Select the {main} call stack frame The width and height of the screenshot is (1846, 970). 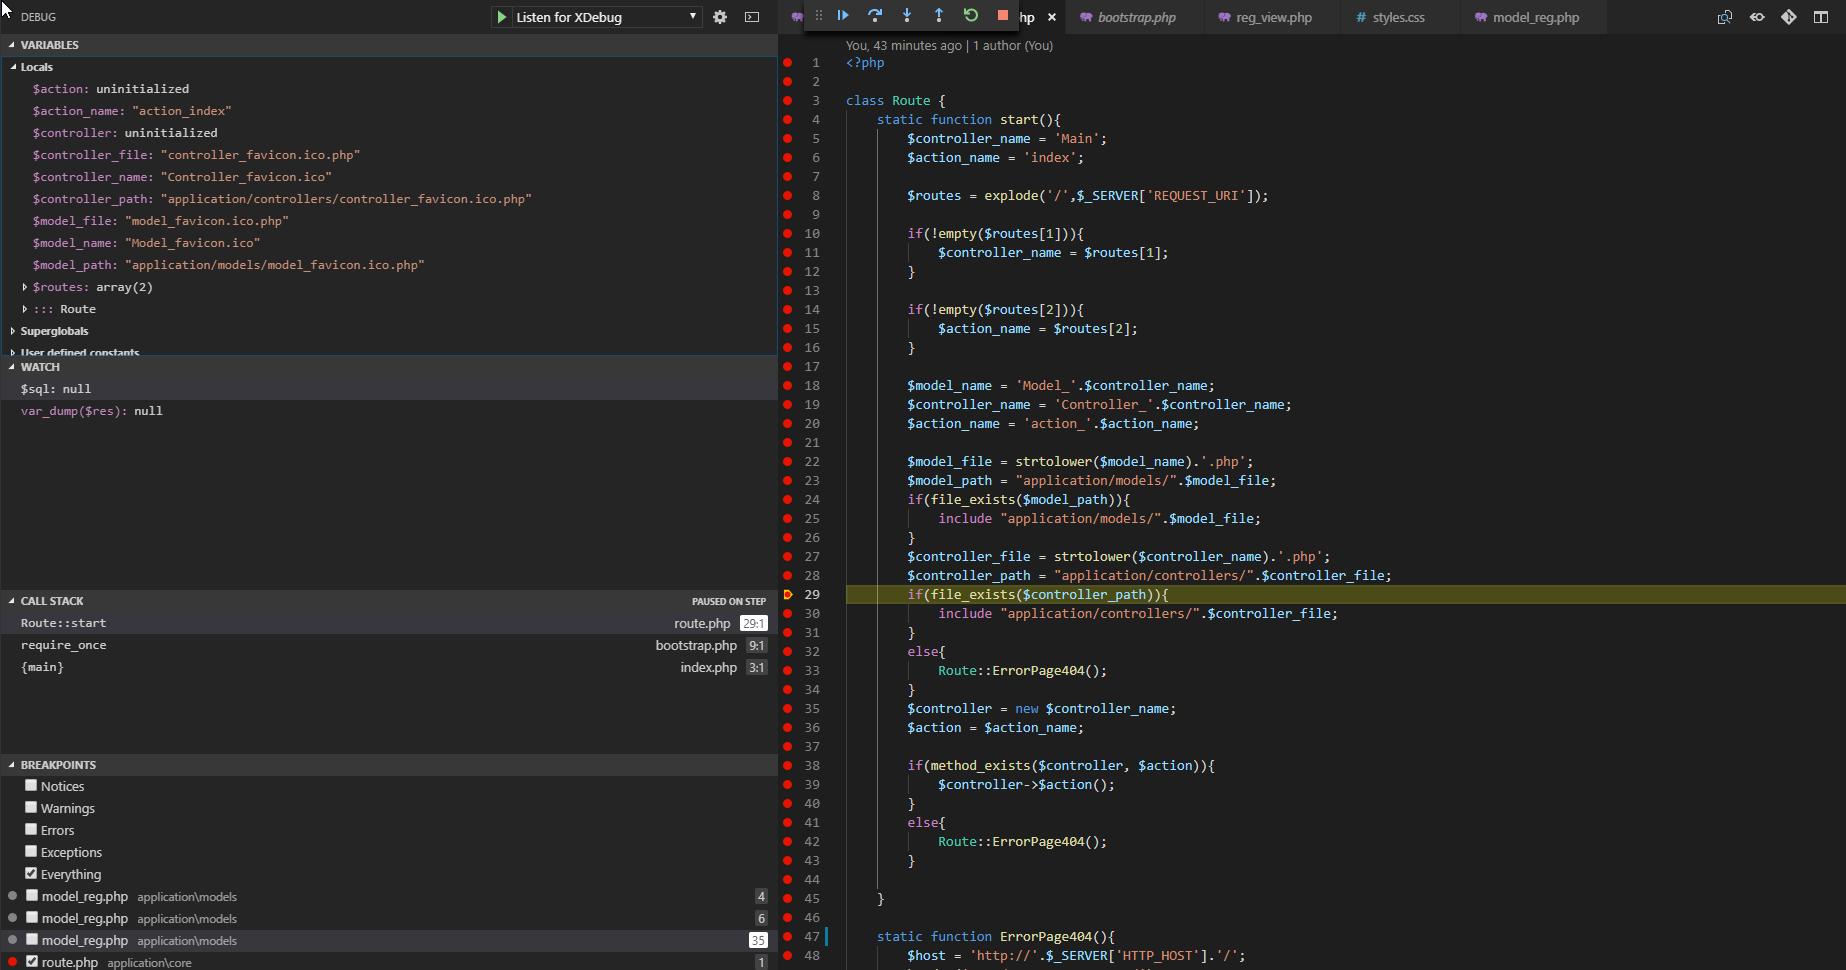[x=389, y=667]
